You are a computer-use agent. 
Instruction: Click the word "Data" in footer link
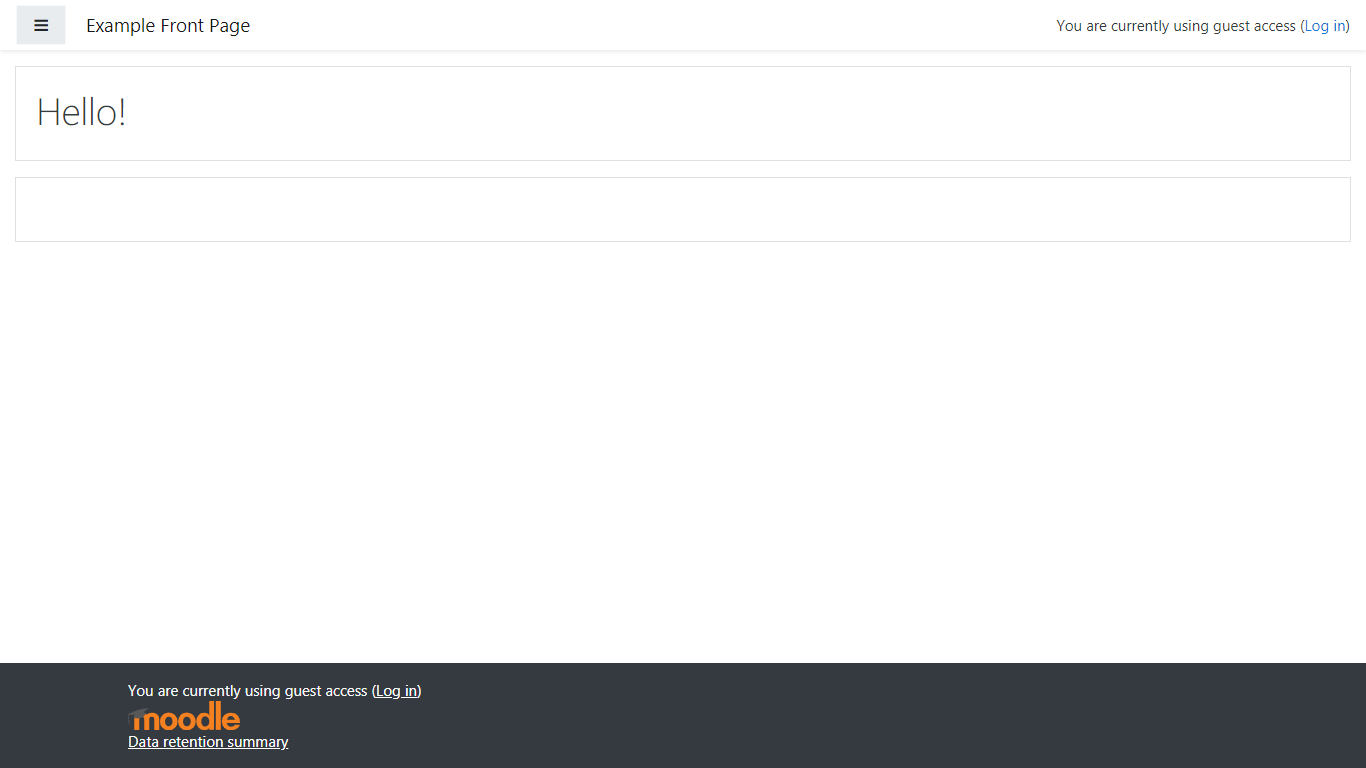pos(143,742)
